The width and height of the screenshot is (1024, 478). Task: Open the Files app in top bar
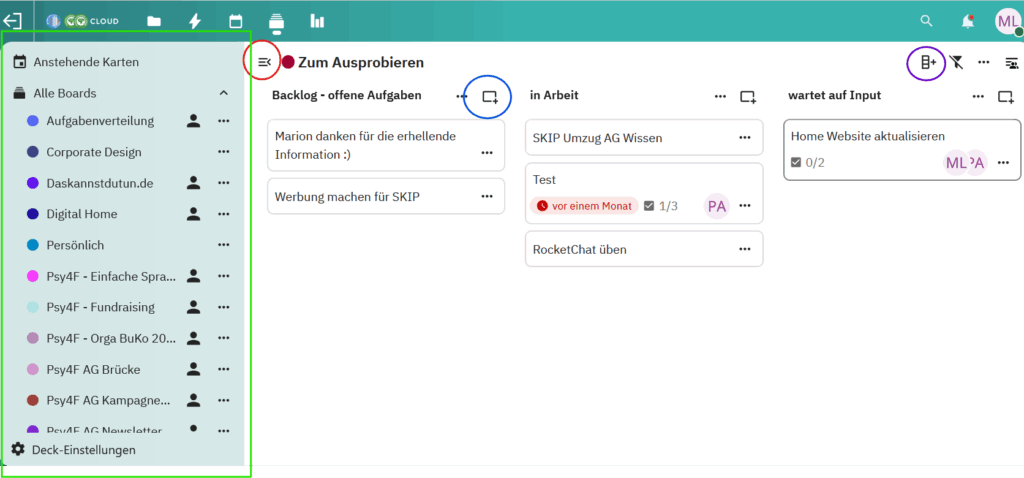tap(154, 21)
